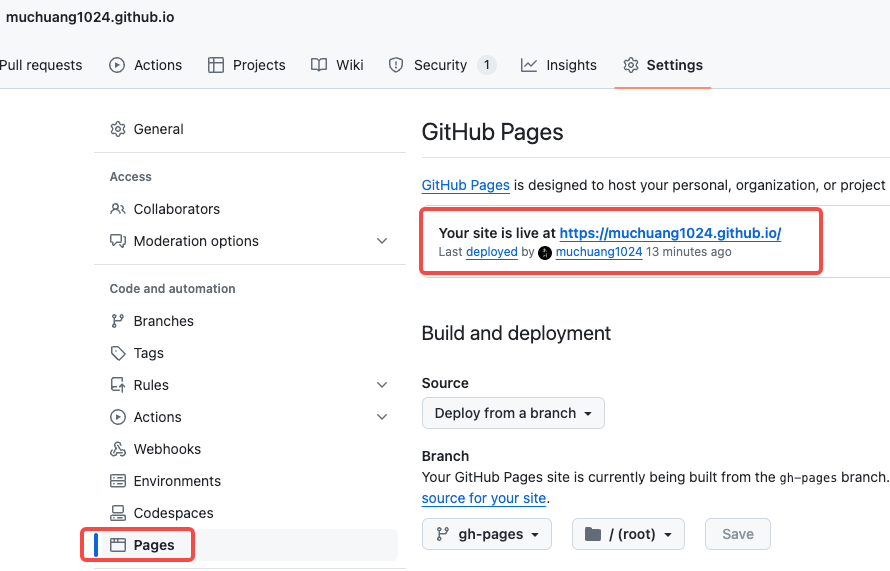
Task: Switch to the Wiki tab
Action: (337, 65)
